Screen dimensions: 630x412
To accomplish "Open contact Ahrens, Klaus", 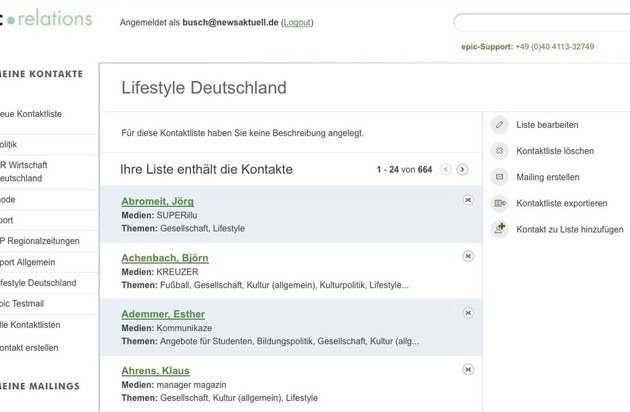I will click(153, 370).
